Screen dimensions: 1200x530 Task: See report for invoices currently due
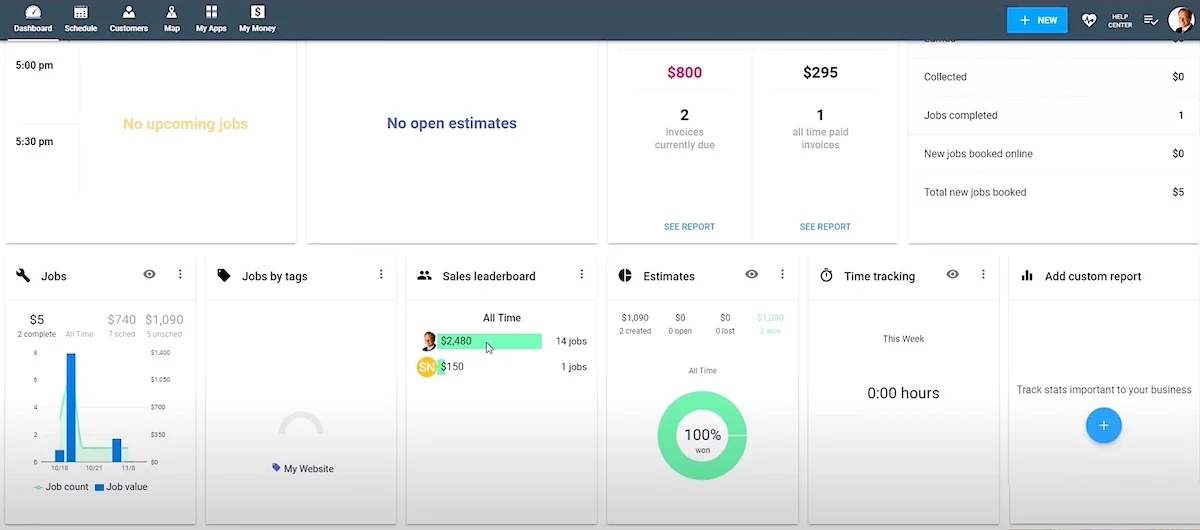689,227
